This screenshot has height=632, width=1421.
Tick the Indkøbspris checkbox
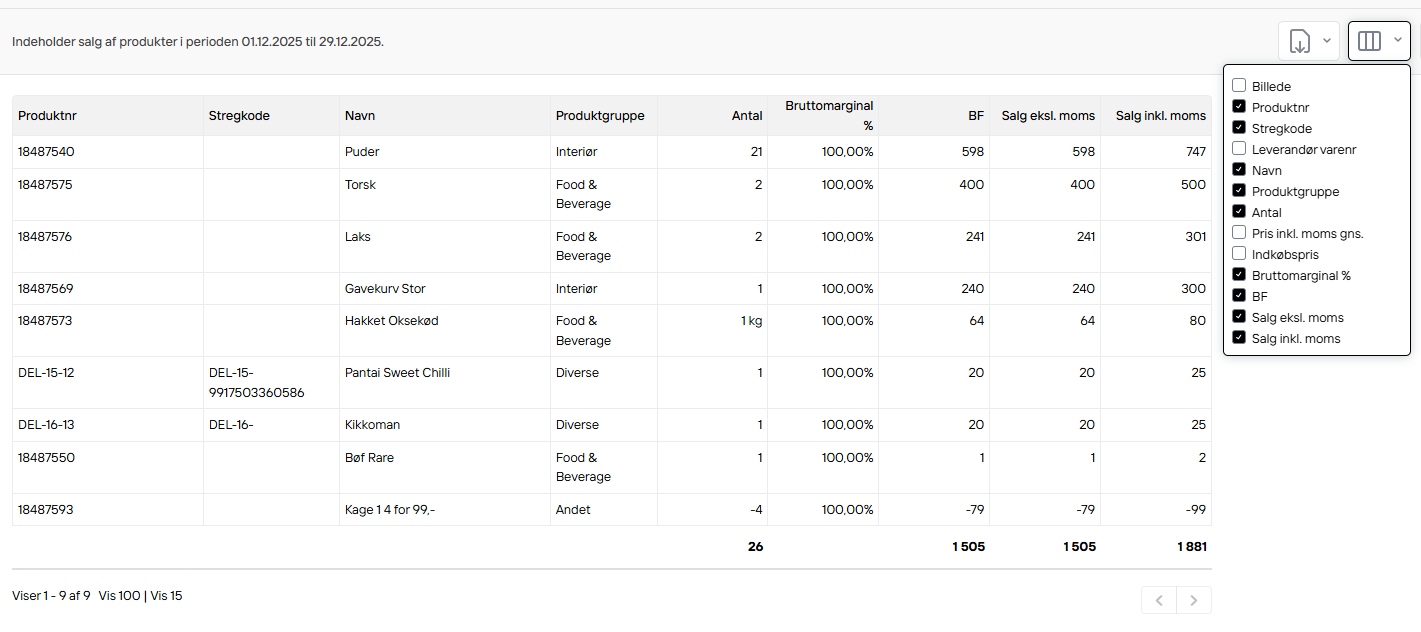point(1239,254)
